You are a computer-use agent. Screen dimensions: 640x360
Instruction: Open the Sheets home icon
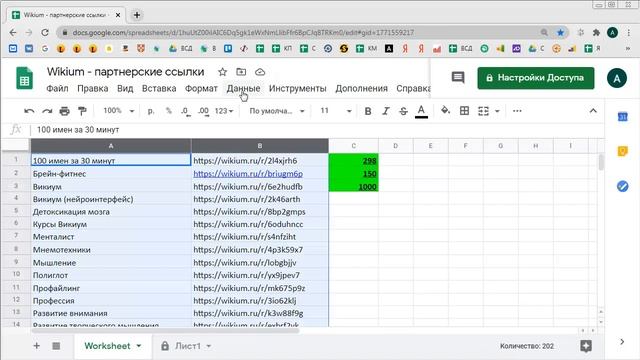click(24, 78)
